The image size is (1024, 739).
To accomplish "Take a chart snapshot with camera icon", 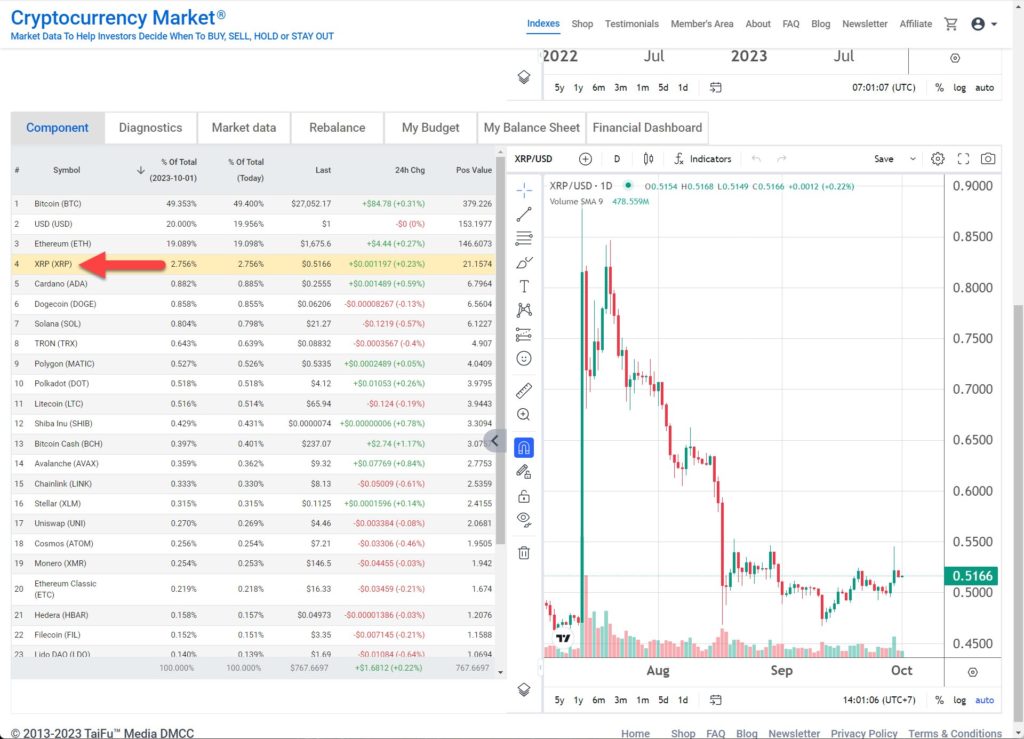I will 988,159.
